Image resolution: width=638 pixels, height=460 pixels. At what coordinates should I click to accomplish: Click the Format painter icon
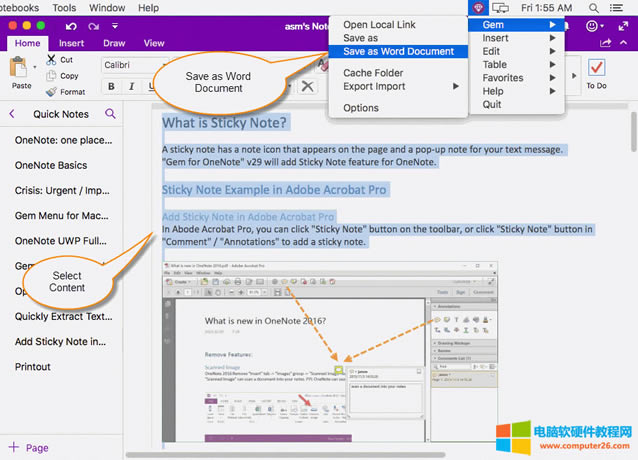point(50,92)
